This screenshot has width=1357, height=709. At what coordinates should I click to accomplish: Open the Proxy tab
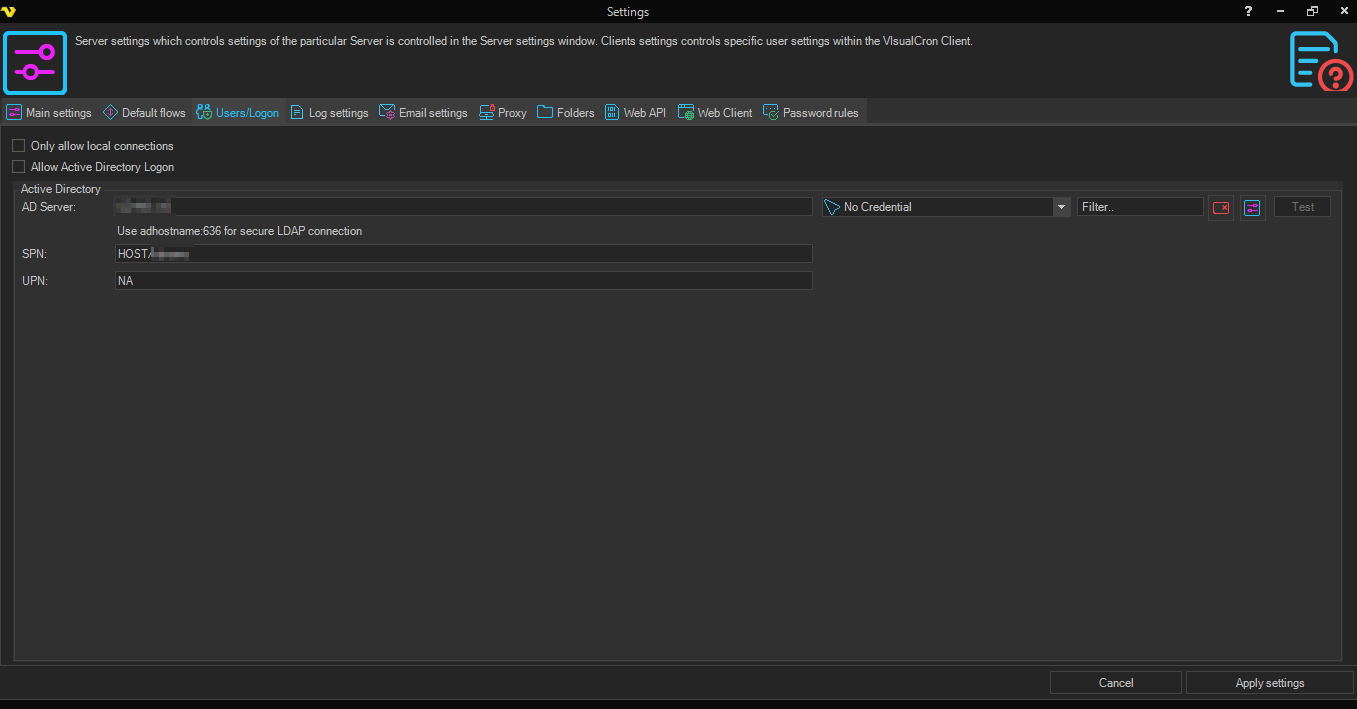[x=503, y=113]
